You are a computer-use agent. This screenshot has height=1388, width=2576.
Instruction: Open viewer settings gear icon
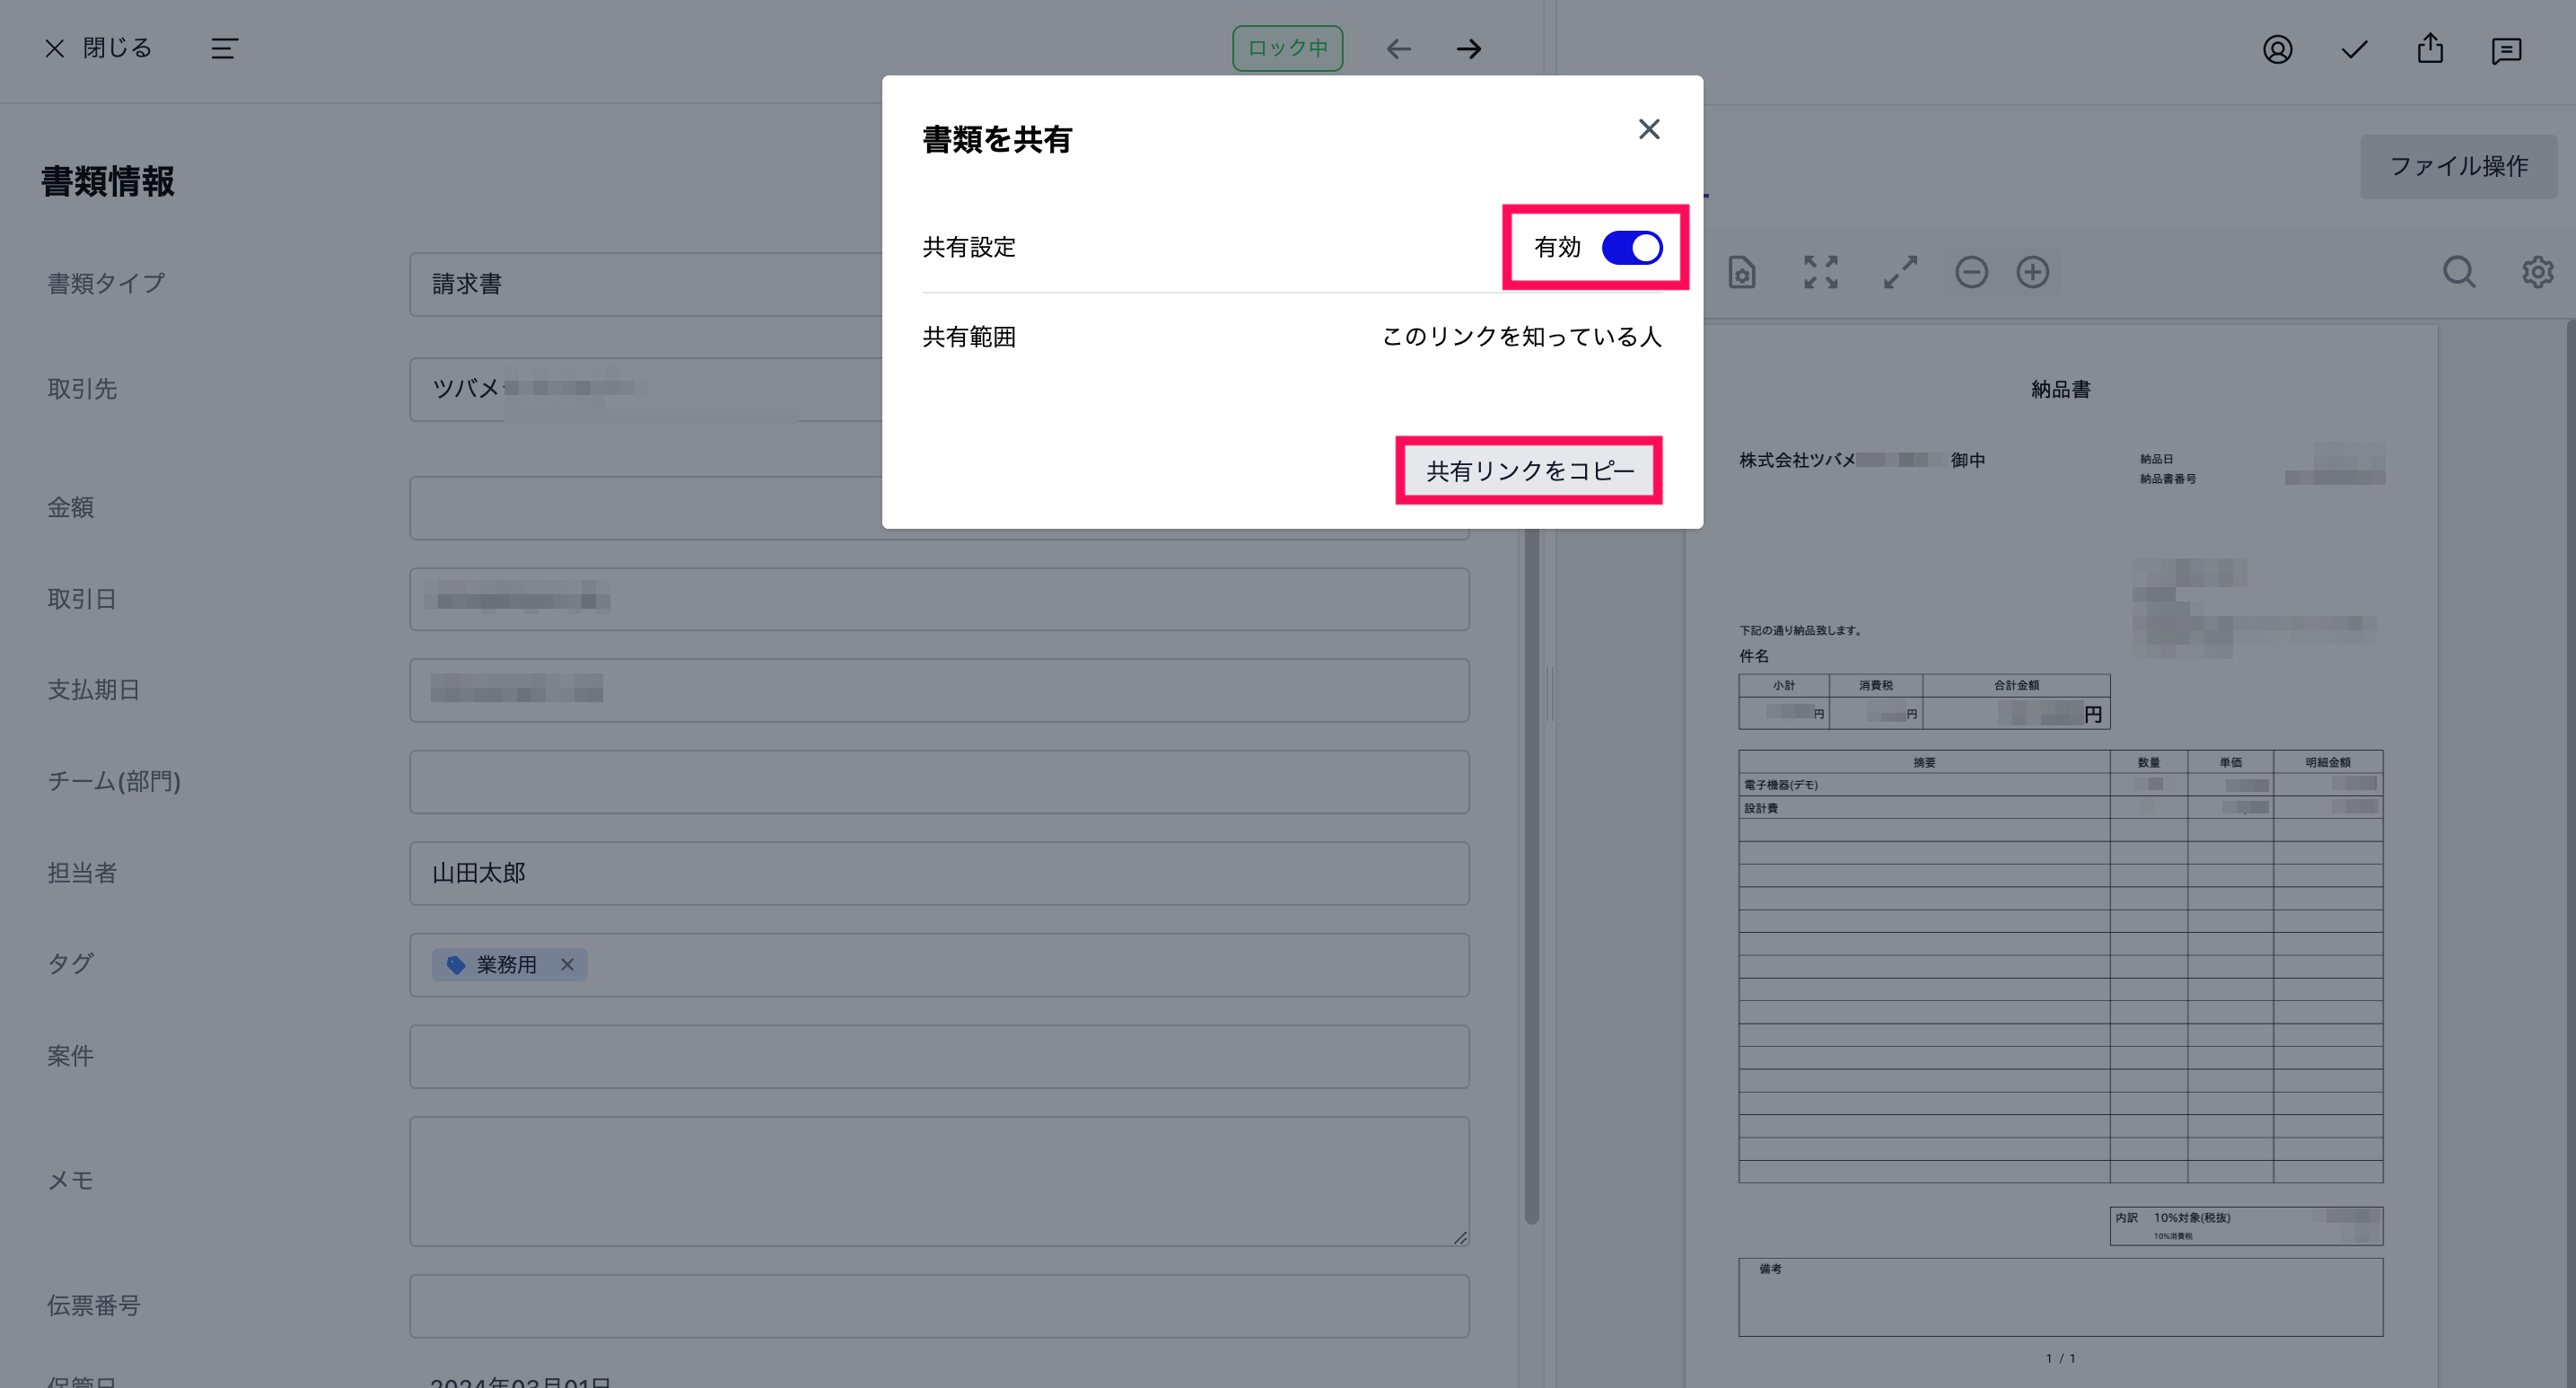tap(2537, 272)
